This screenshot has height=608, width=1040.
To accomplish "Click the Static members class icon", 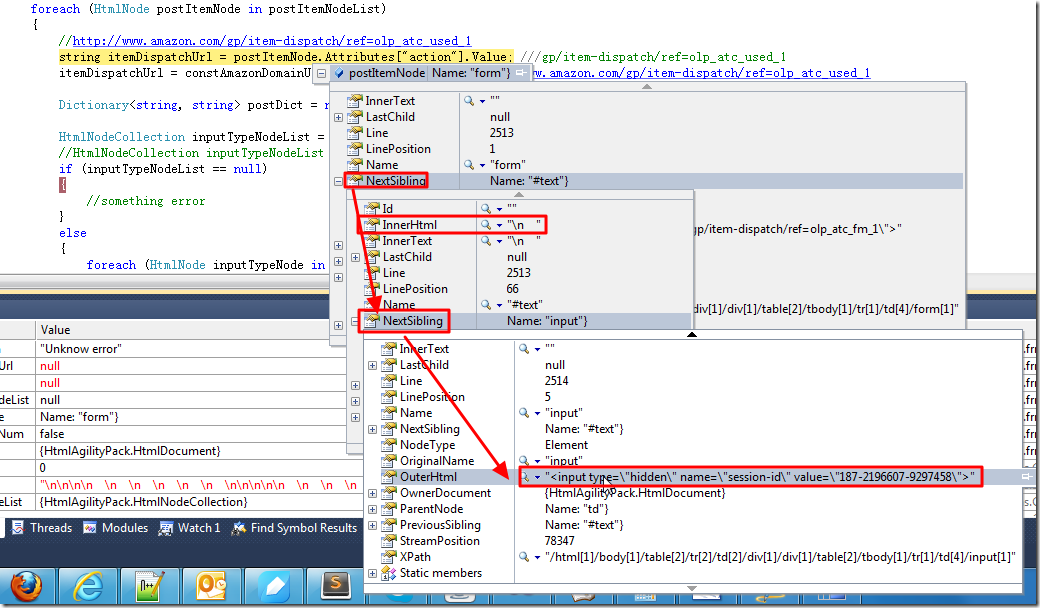I will coord(389,573).
